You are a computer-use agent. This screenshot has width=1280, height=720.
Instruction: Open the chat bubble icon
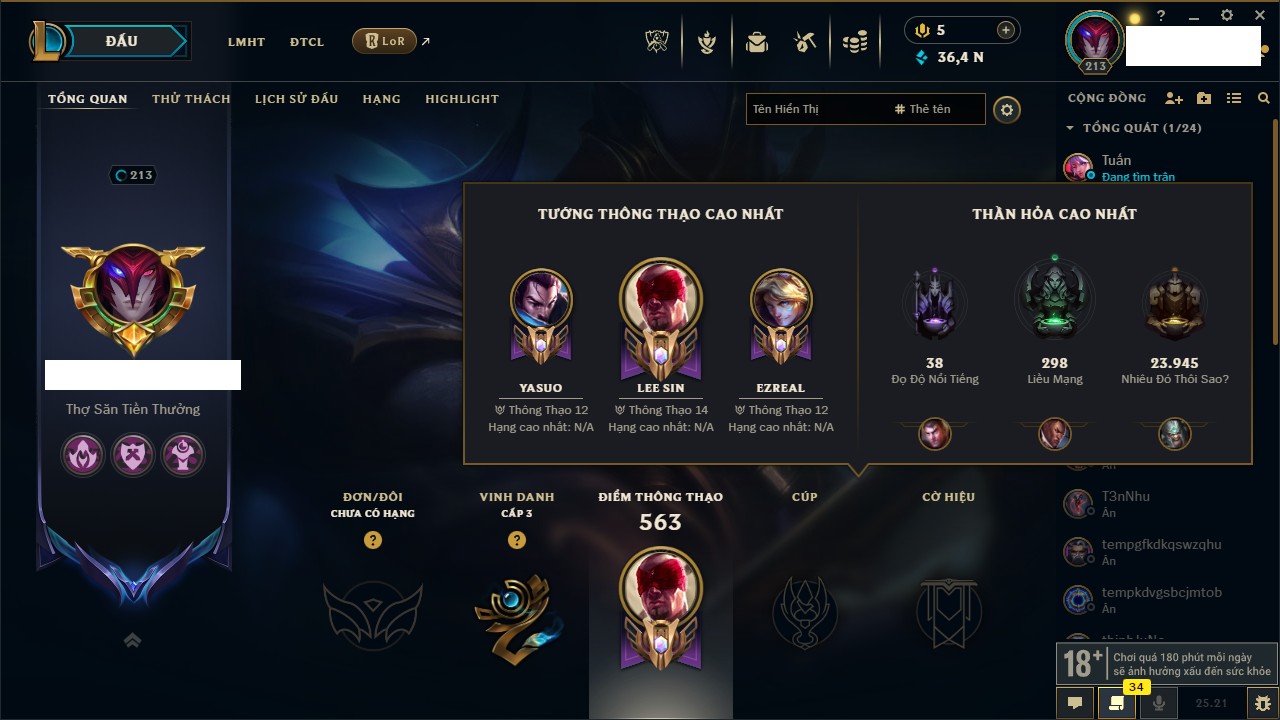[1075, 703]
